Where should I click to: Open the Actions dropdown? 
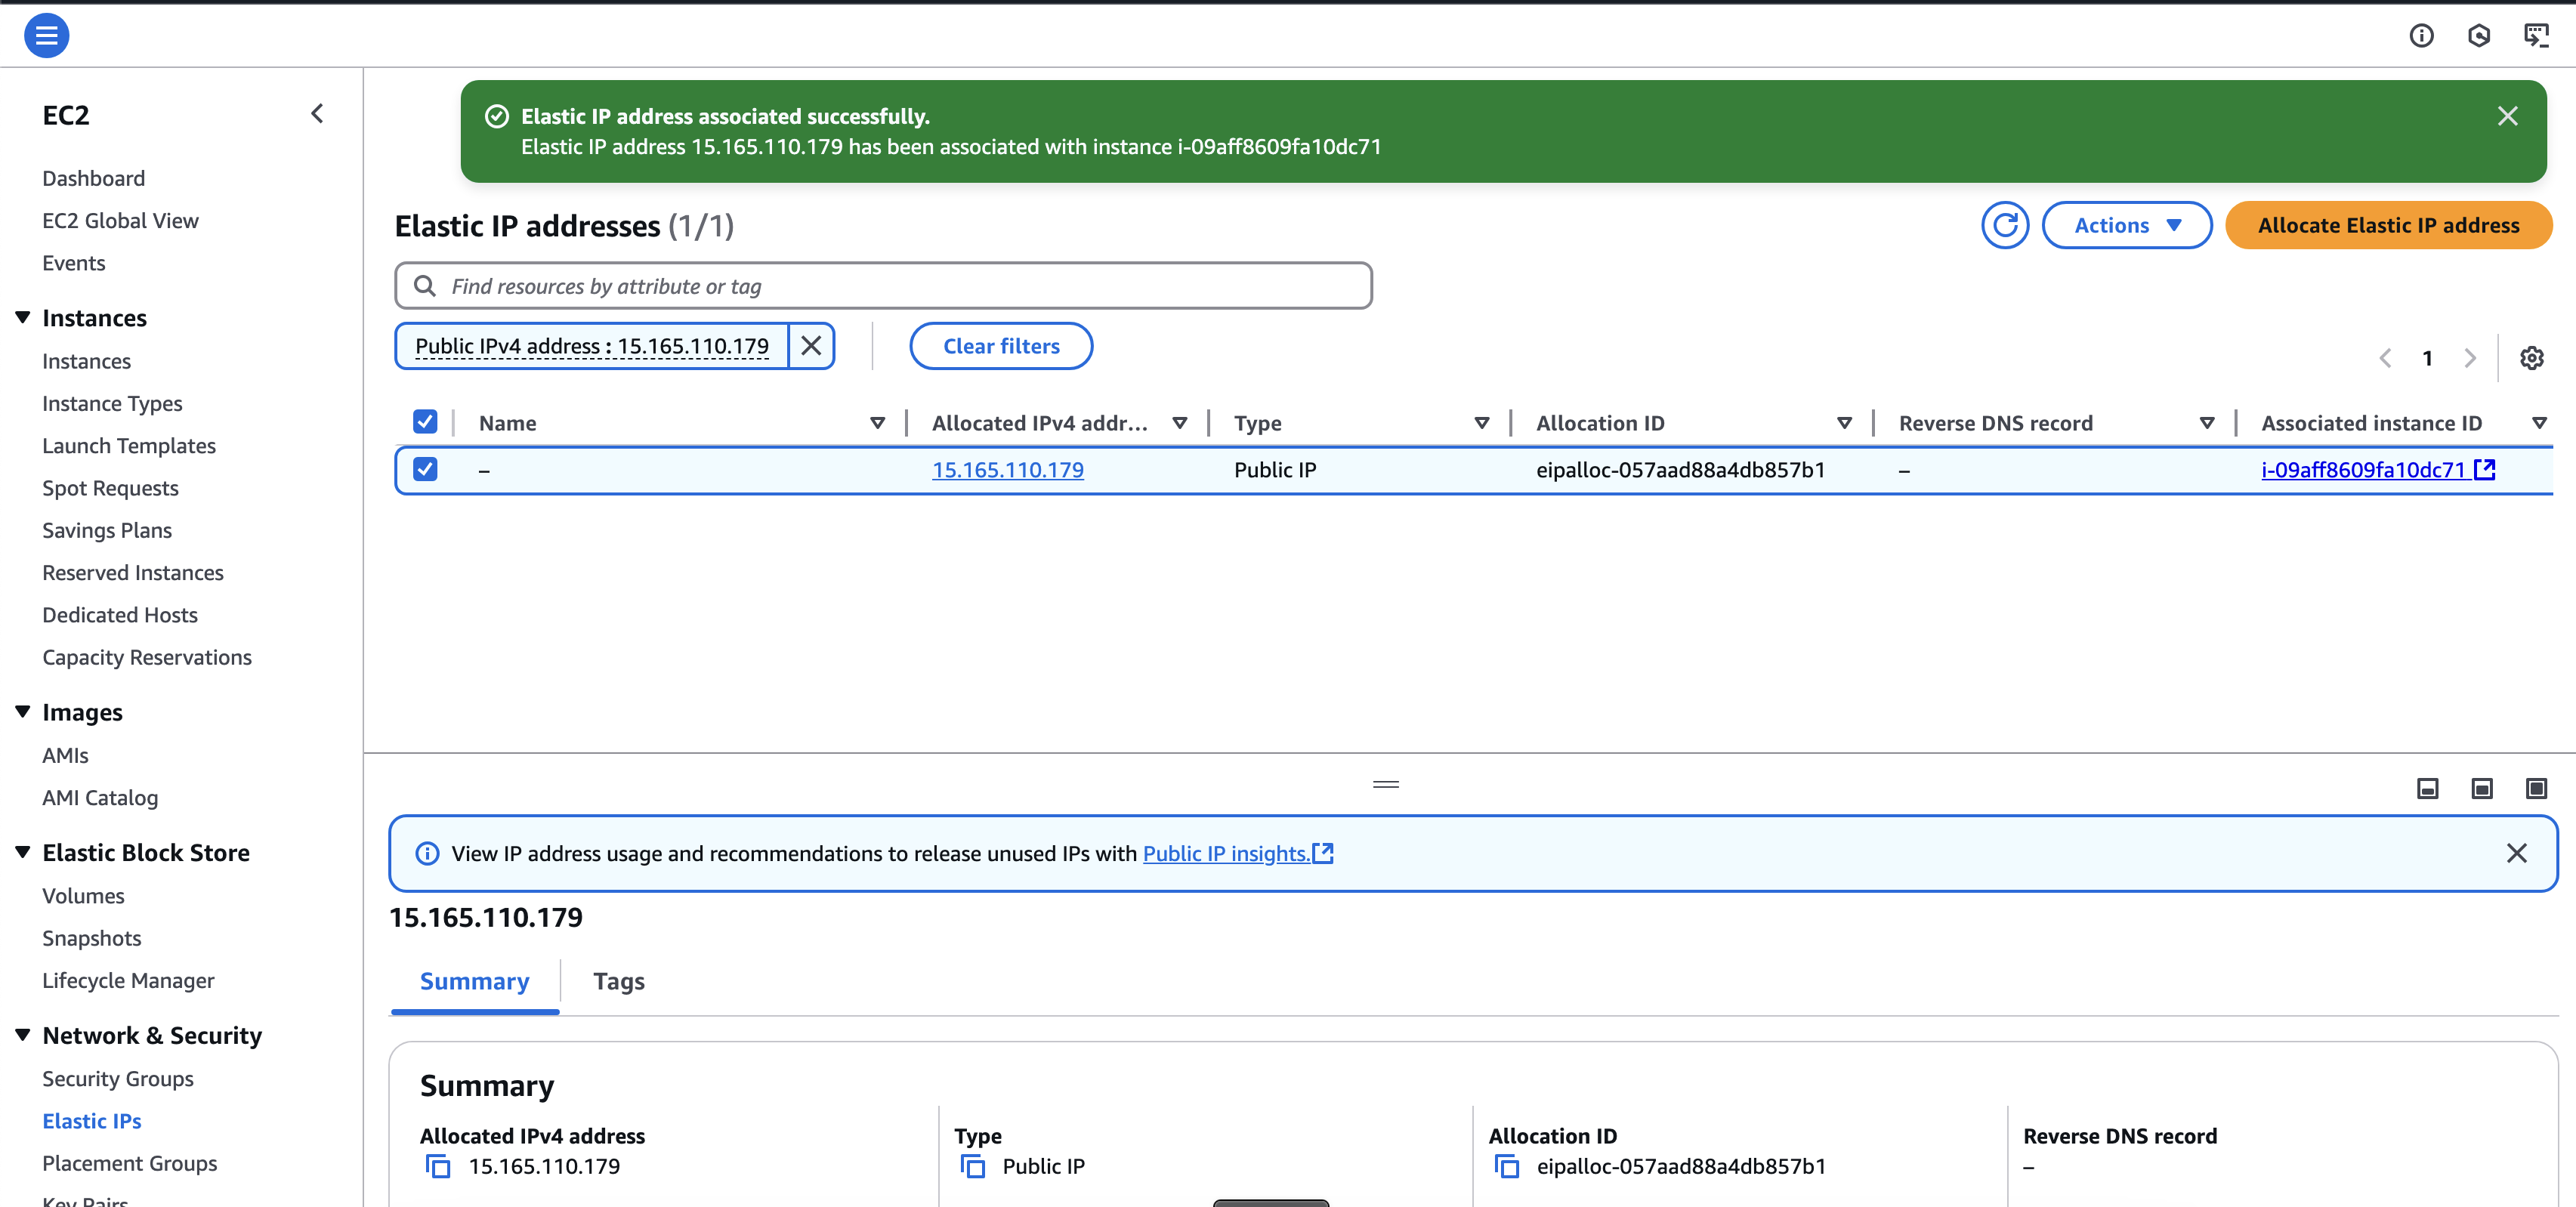click(2126, 225)
